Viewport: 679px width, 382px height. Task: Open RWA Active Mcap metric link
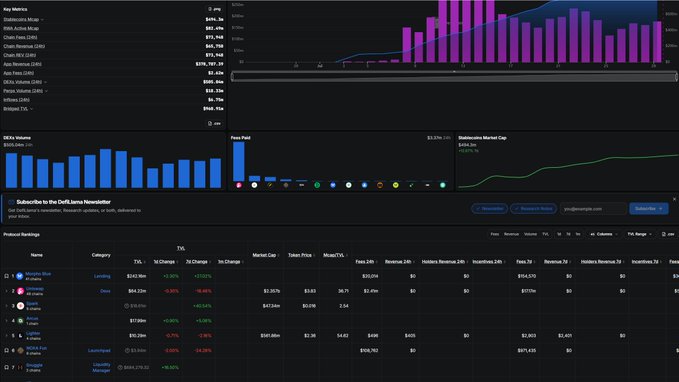pyautogui.click(x=21, y=28)
